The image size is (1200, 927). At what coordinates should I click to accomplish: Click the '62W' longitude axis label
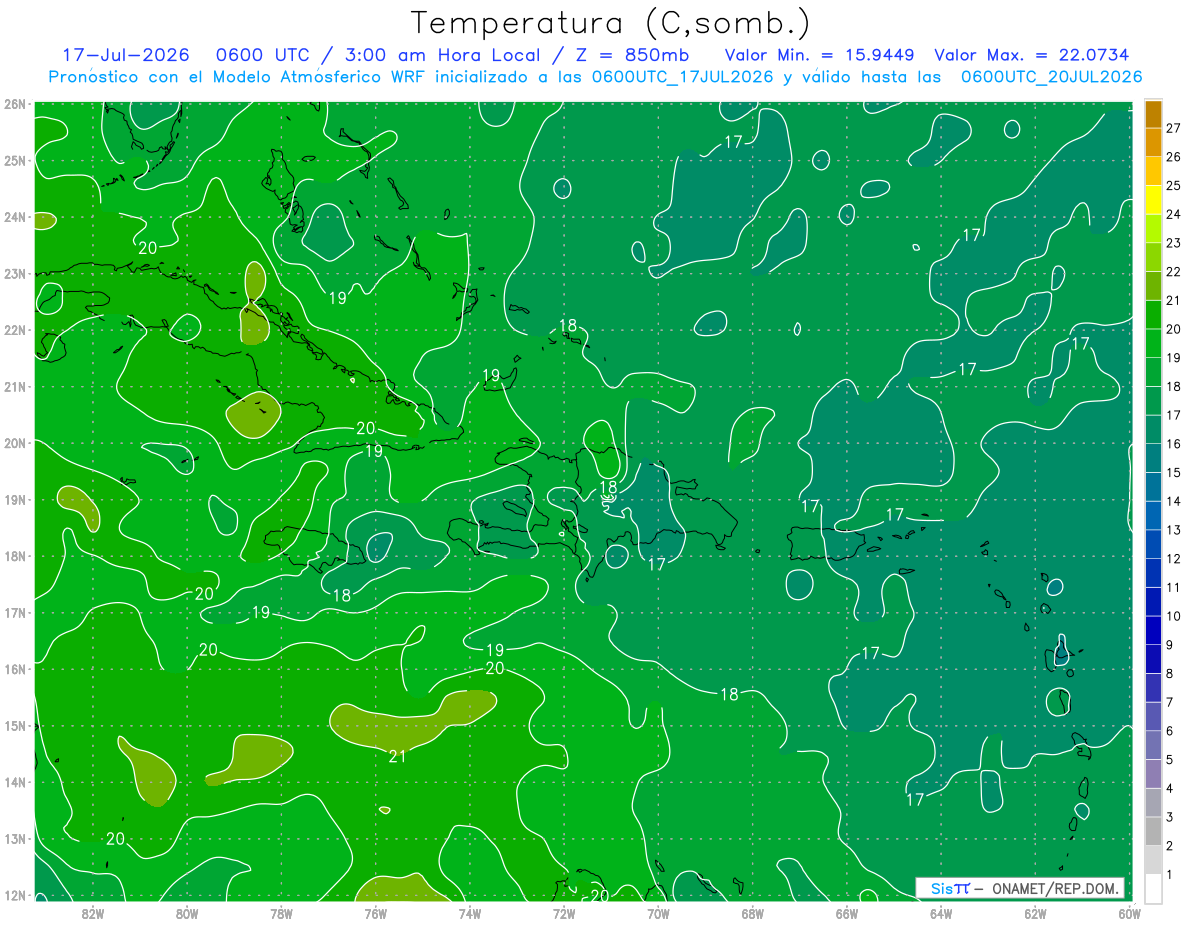[1035, 913]
